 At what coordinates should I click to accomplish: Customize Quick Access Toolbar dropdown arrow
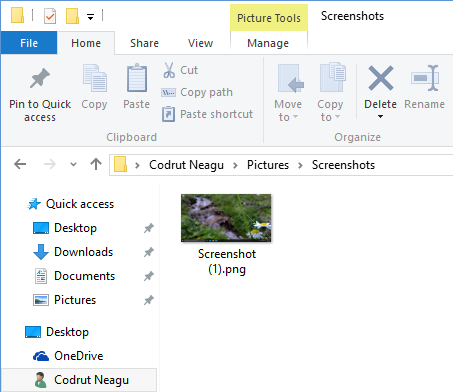click(90, 17)
